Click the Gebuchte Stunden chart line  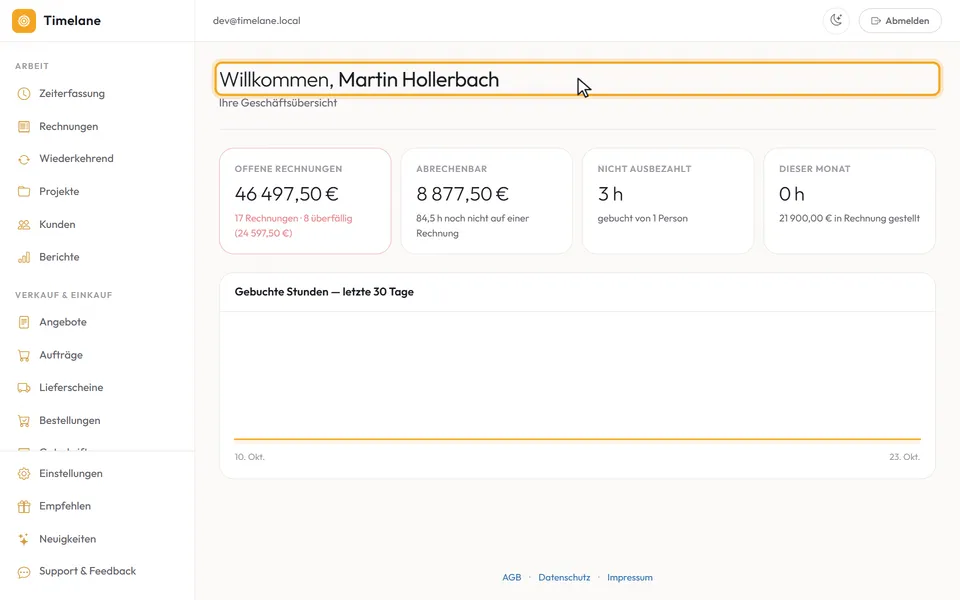click(577, 439)
